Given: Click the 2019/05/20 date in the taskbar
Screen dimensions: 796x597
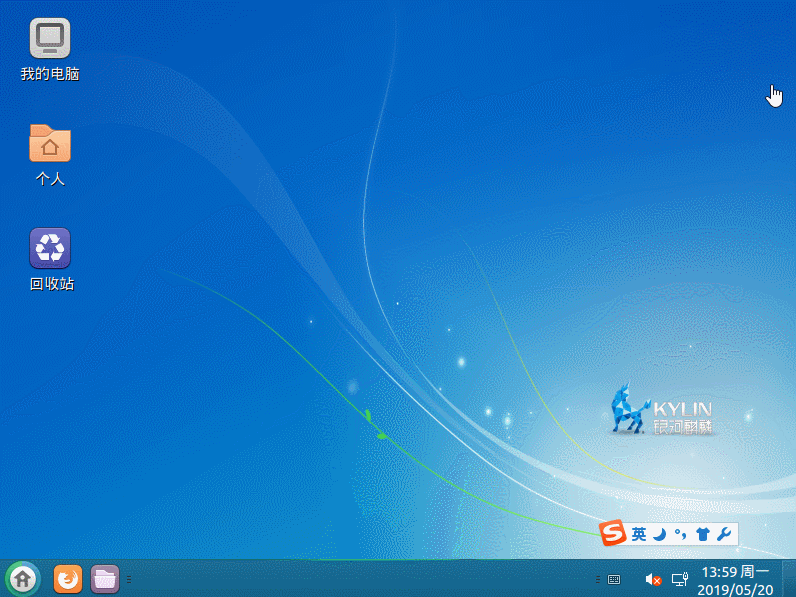Looking at the screenshot, I should click(735, 589).
